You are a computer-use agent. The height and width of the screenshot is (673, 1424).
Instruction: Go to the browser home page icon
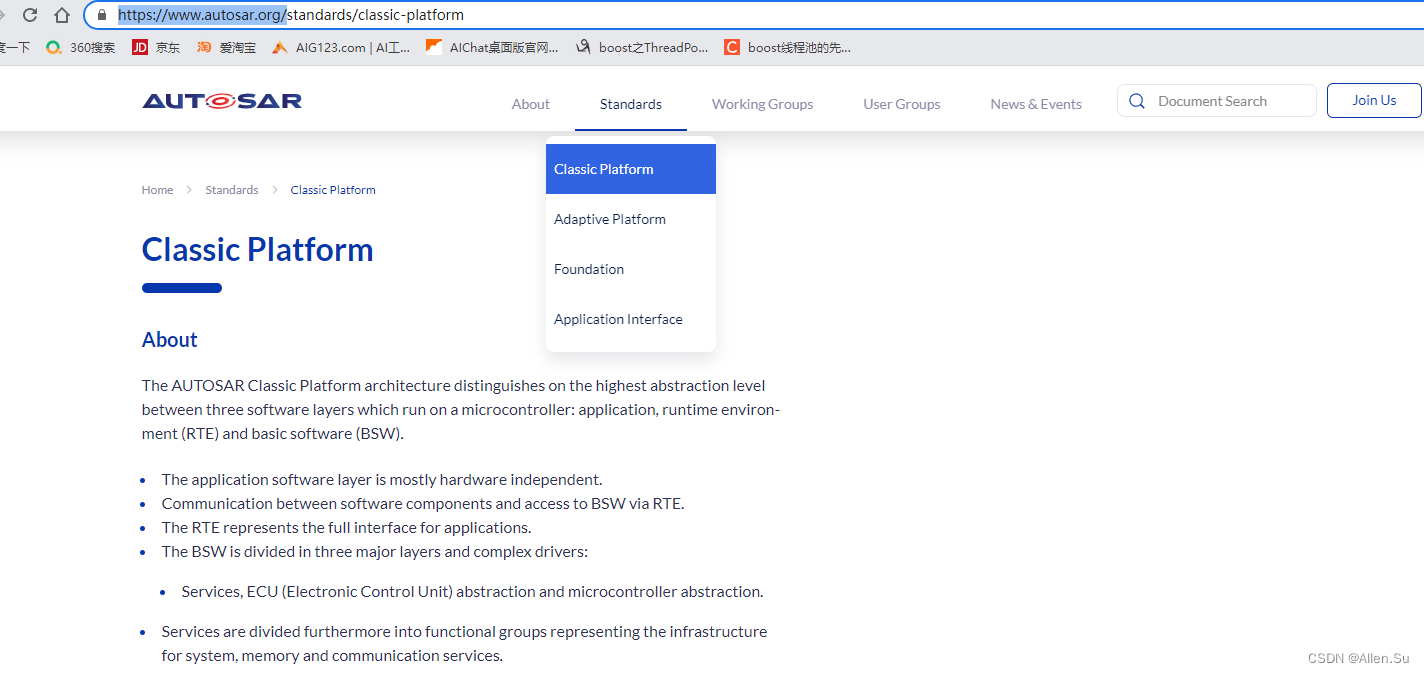[x=62, y=15]
